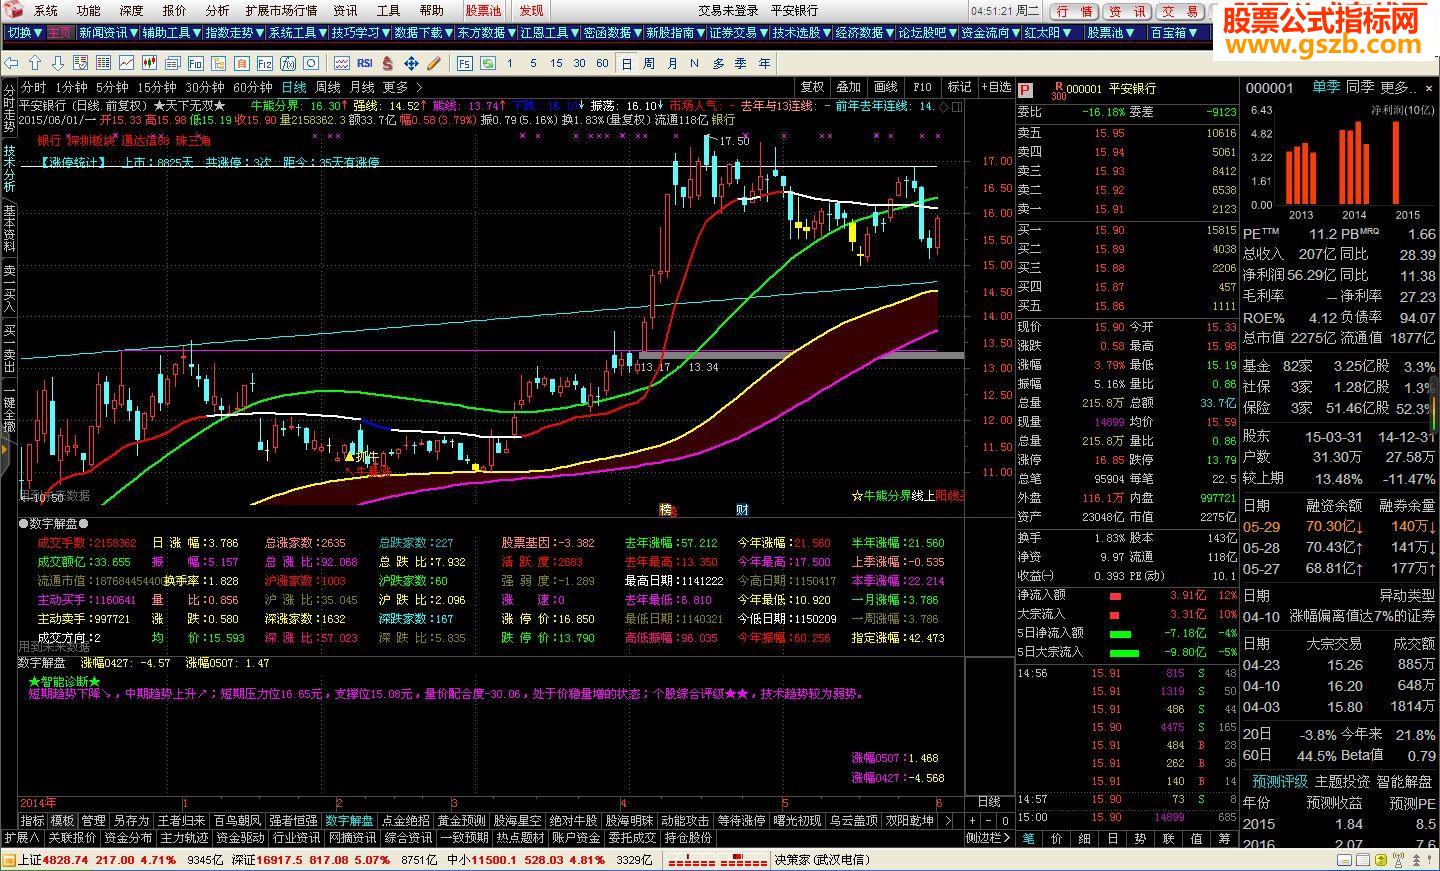Image resolution: width=1440 pixels, height=871 pixels.
Task: Click the red P icon in quote panel
Action: (x=1025, y=88)
